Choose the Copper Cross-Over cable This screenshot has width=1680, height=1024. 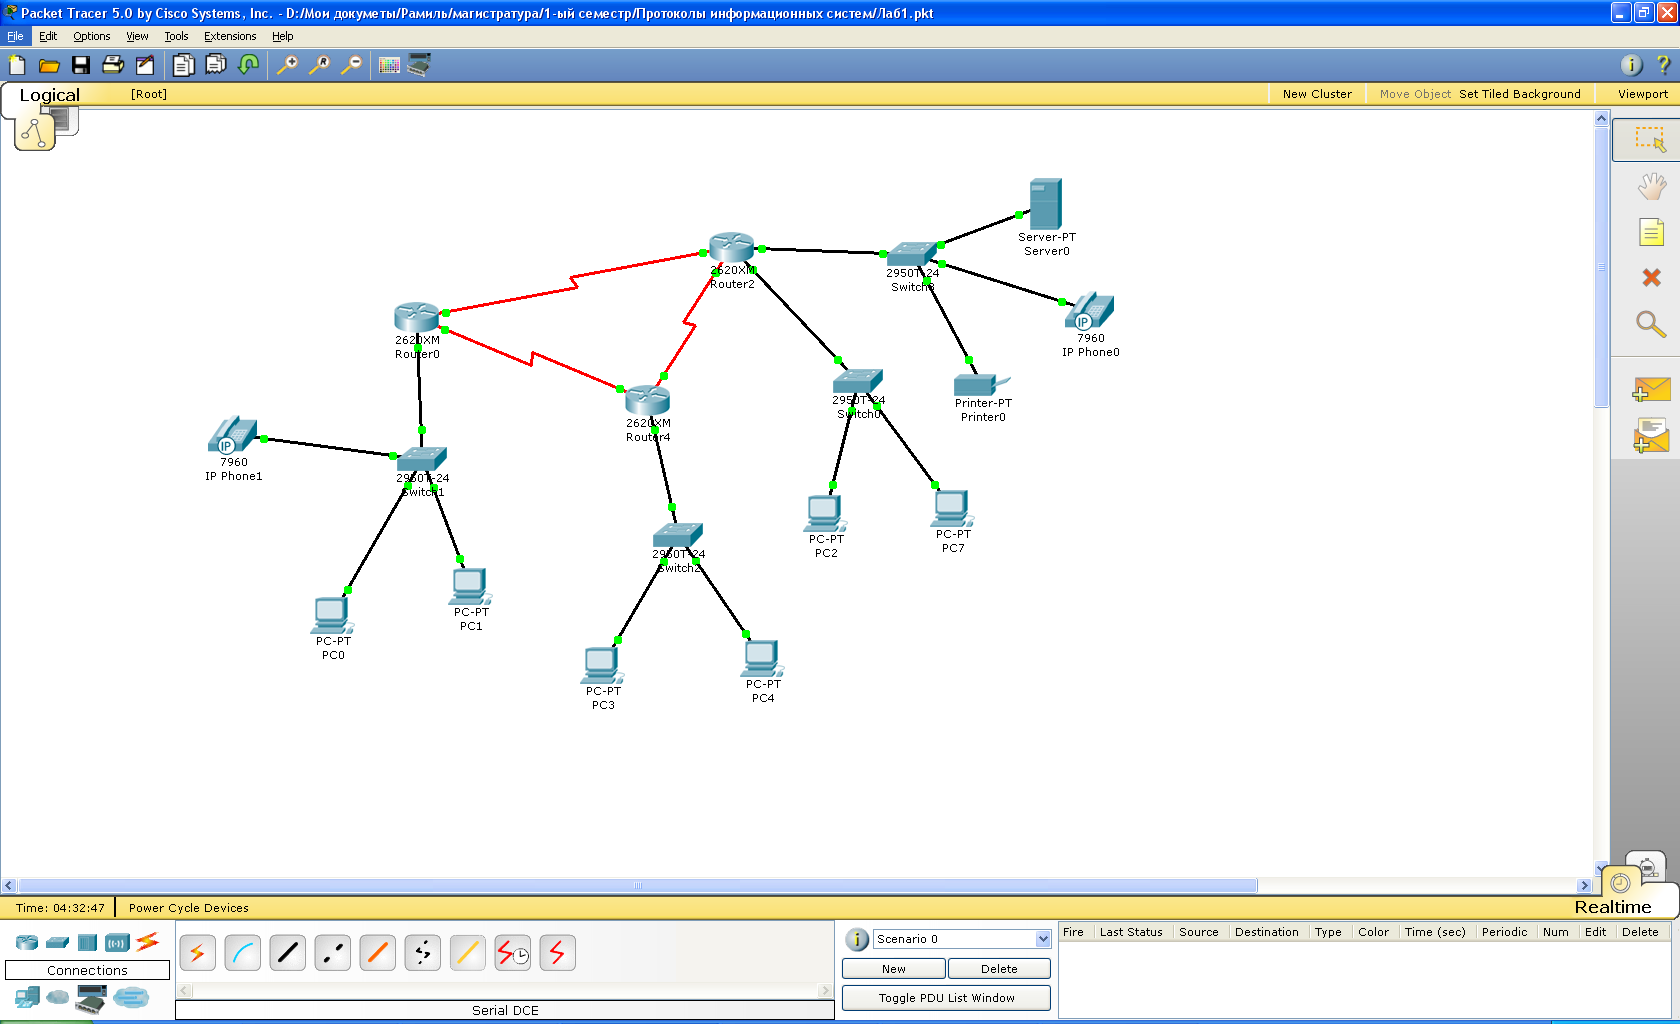(x=333, y=953)
